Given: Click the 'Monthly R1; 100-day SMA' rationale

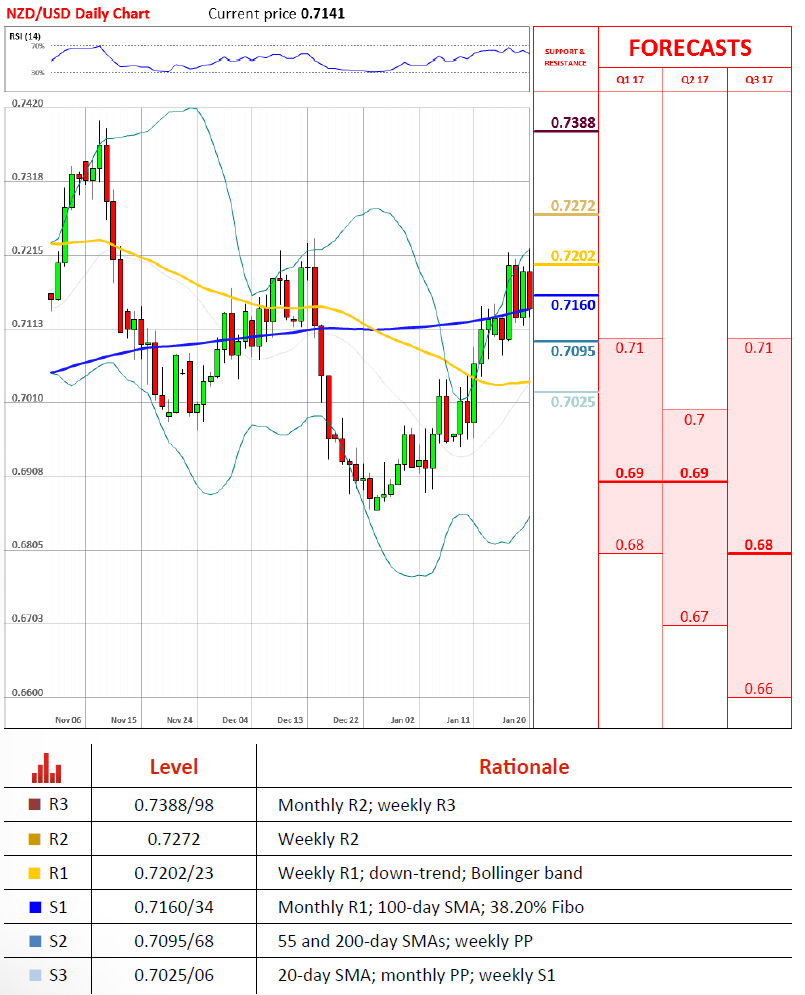Looking at the screenshot, I should pos(431,907).
